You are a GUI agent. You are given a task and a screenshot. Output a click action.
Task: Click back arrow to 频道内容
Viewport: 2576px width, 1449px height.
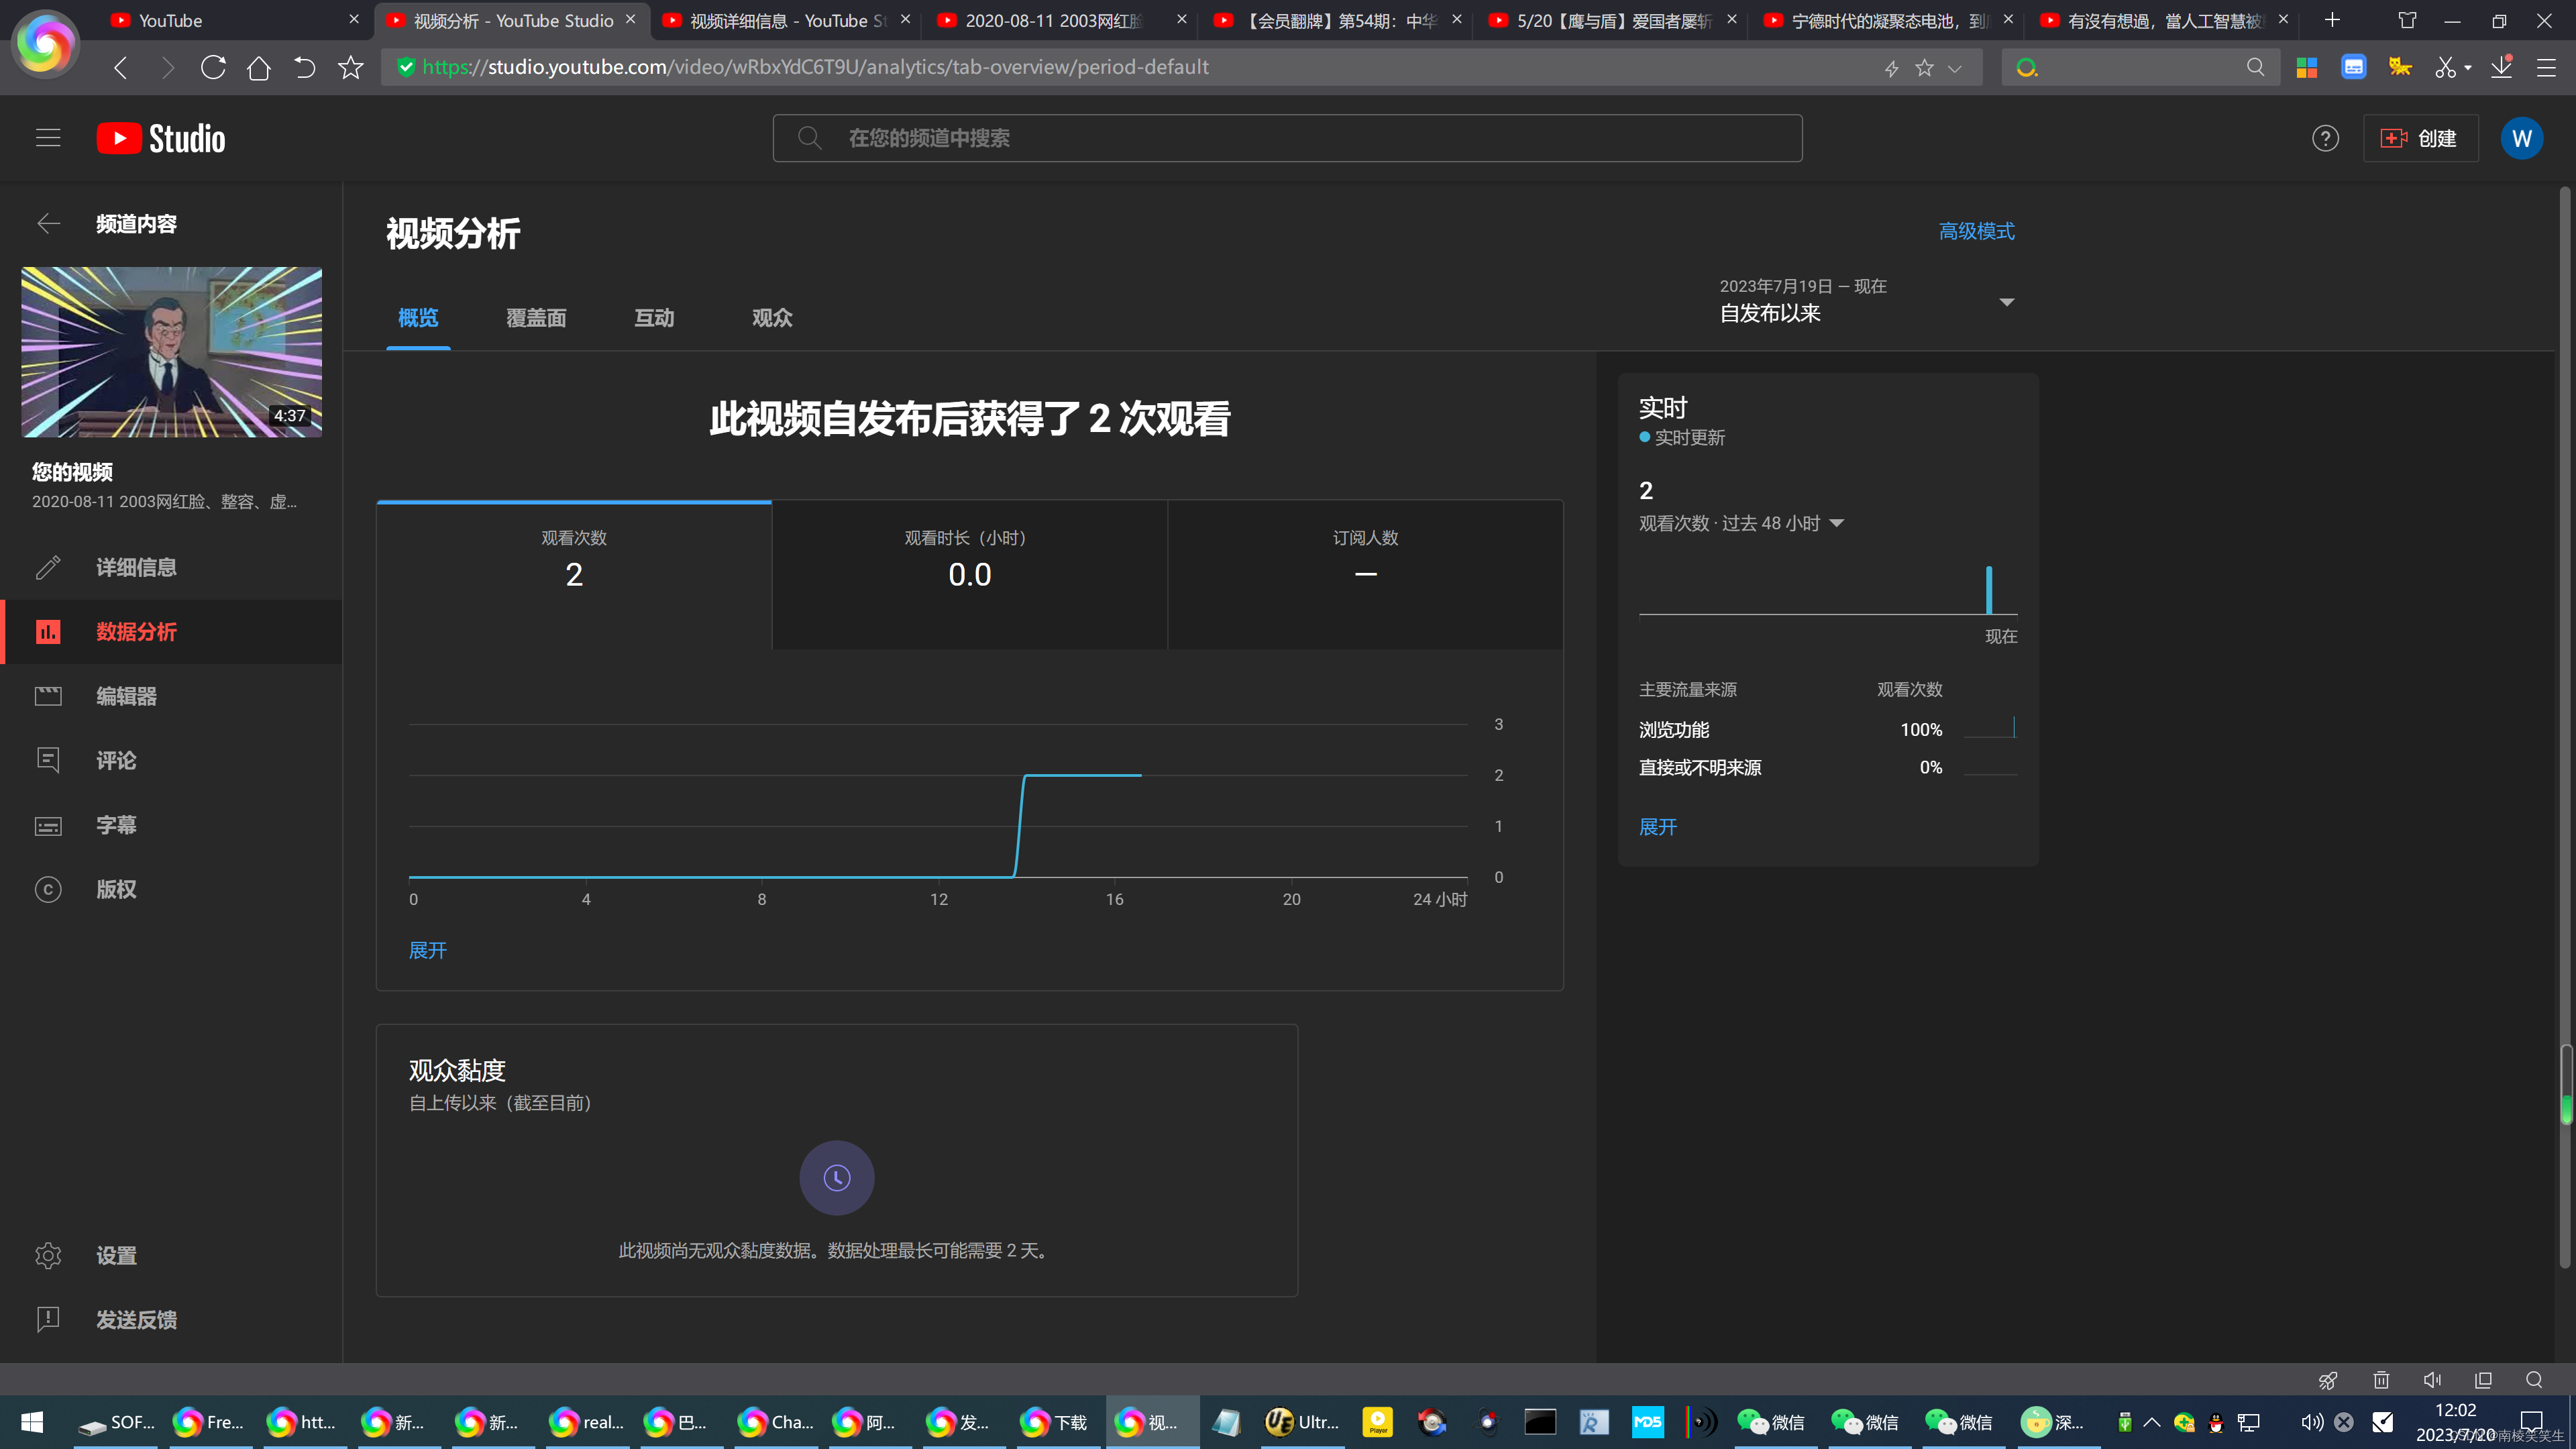tap(48, 224)
